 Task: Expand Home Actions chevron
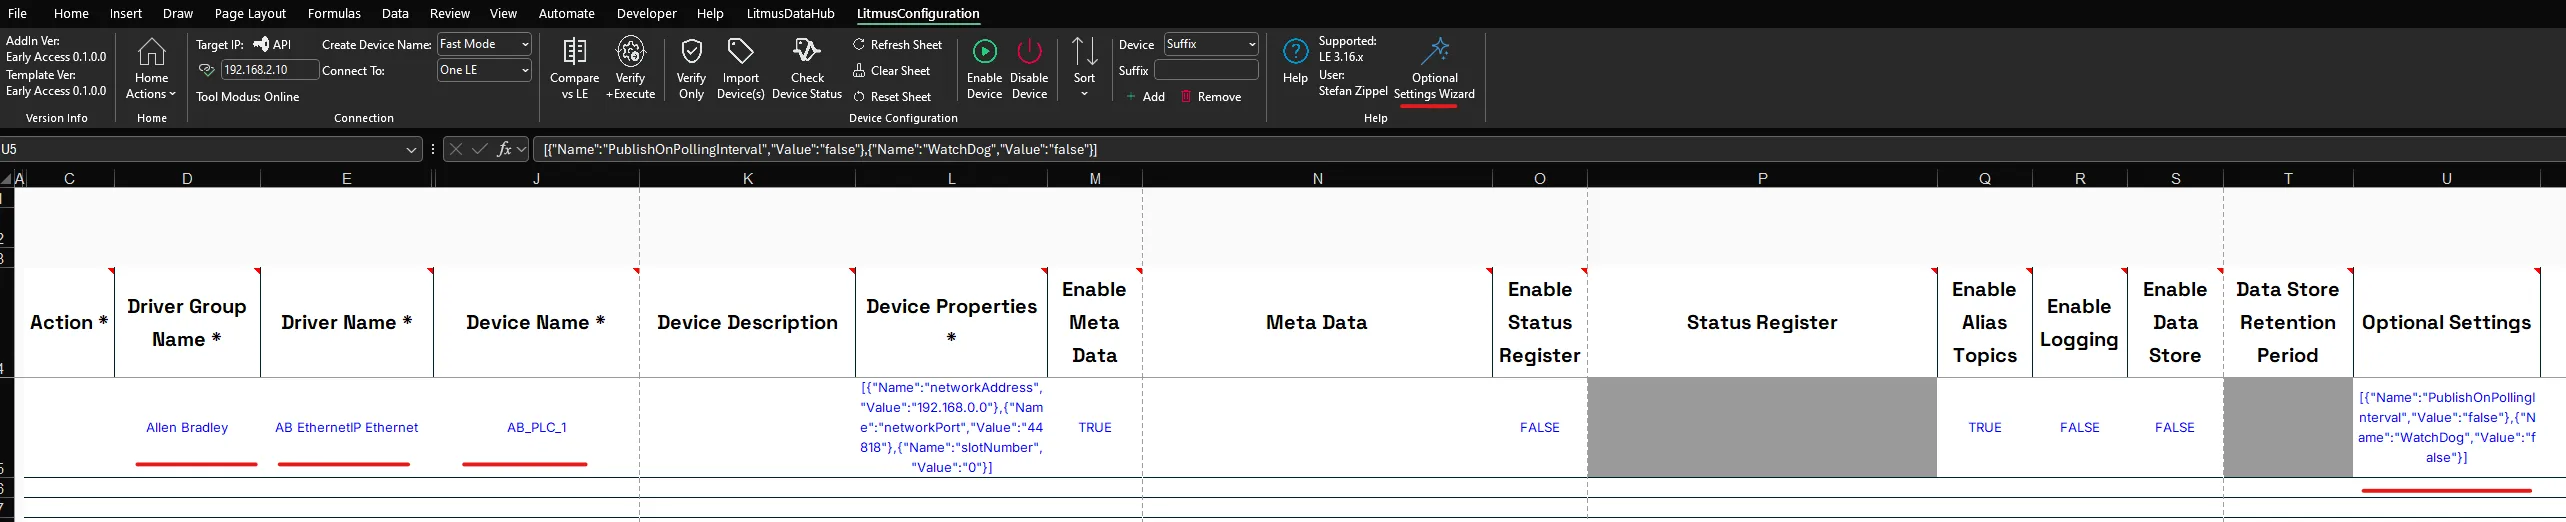[172, 94]
